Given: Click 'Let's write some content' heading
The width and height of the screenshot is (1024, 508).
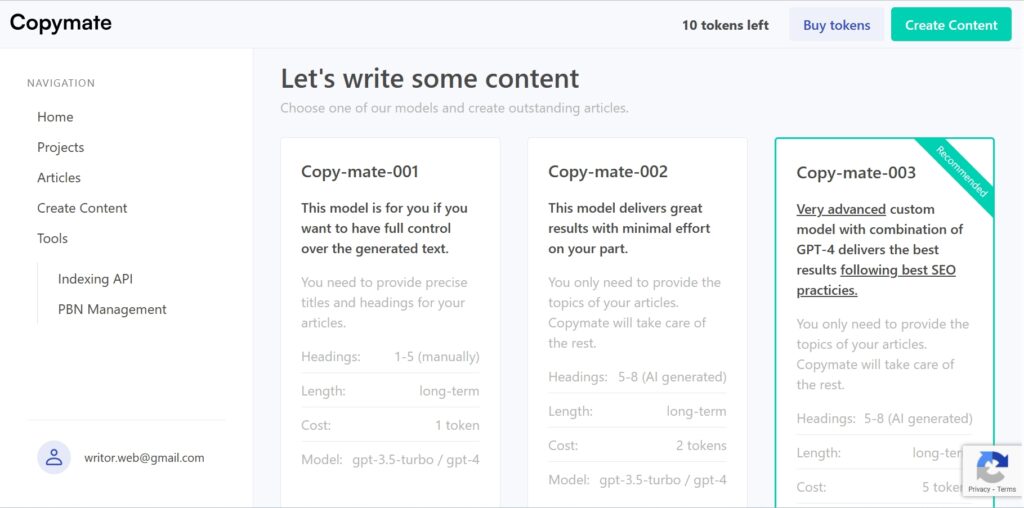Looking at the screenshot, I should click(x=430, y=78).
